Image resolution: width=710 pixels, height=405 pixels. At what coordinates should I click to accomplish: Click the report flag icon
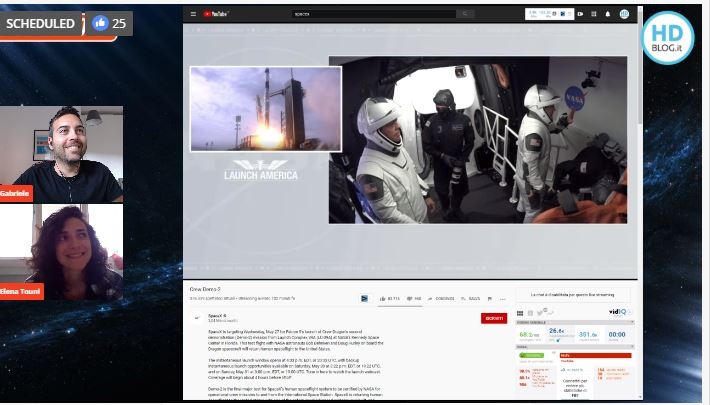click(x=489, y=299)
